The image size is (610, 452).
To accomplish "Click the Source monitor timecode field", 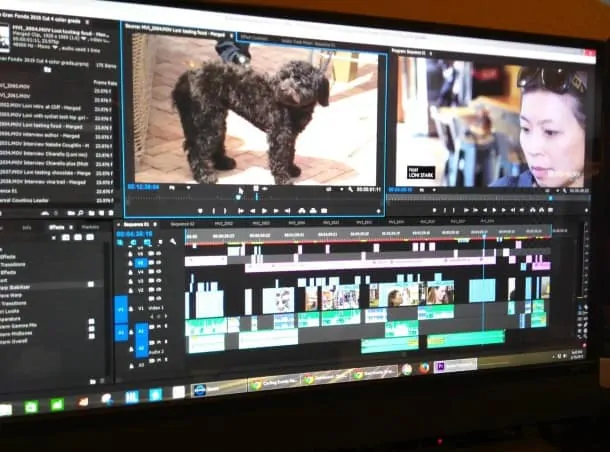I will (x=143, y=187).
